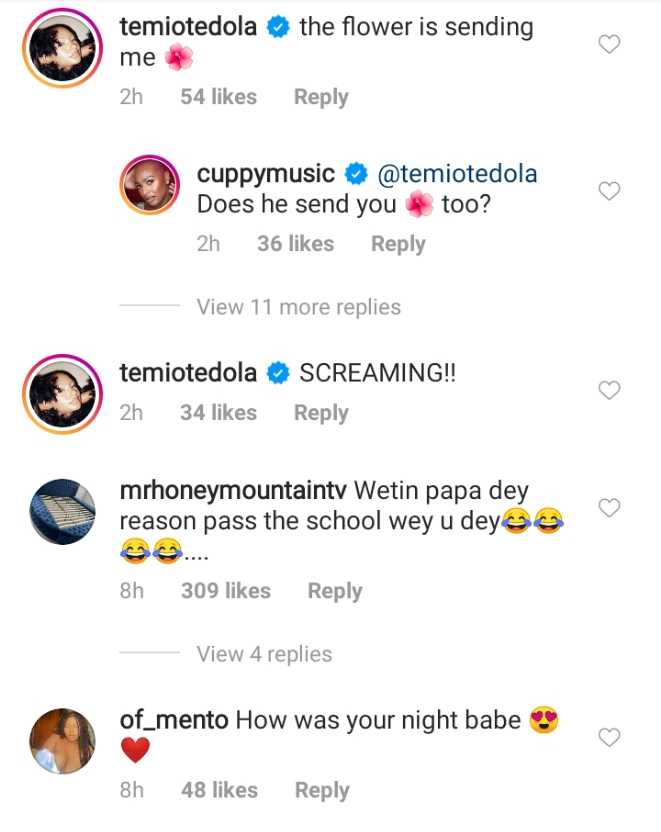Reply to cuppymusic's comment

(x=398, y=244)
